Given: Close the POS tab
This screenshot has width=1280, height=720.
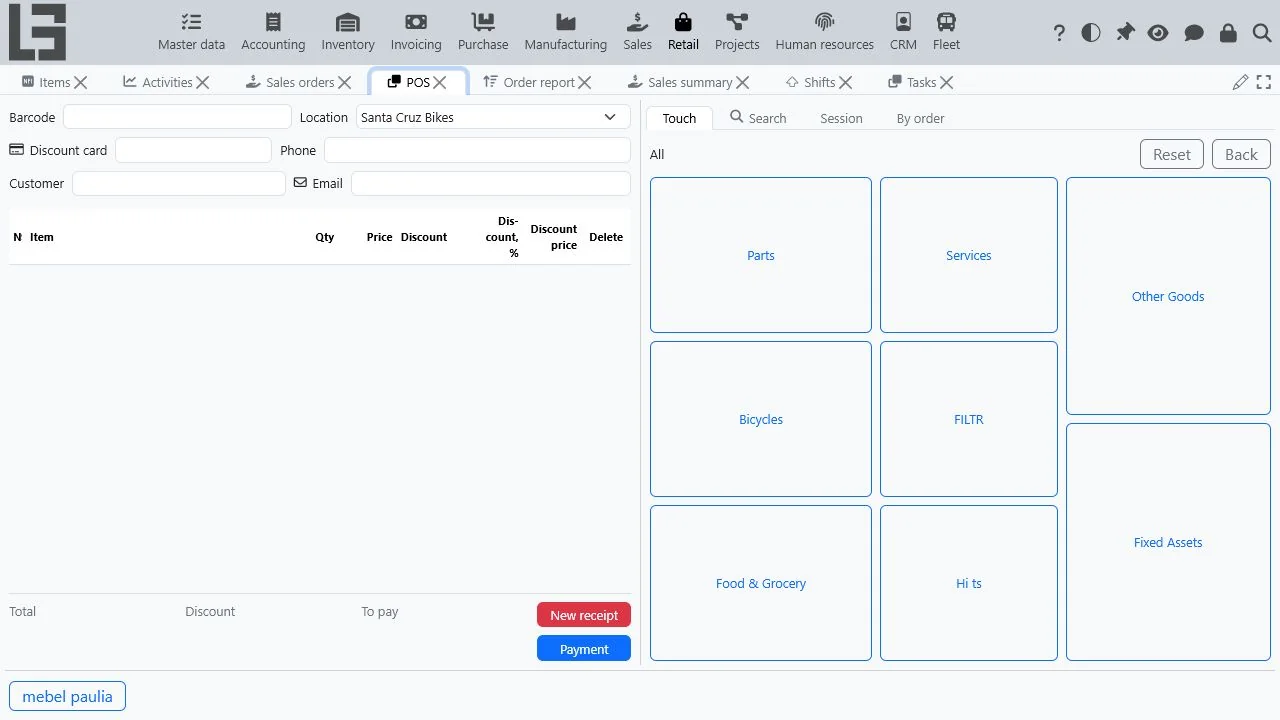Looking at the screenshot, I should click(x=440, y=83).
